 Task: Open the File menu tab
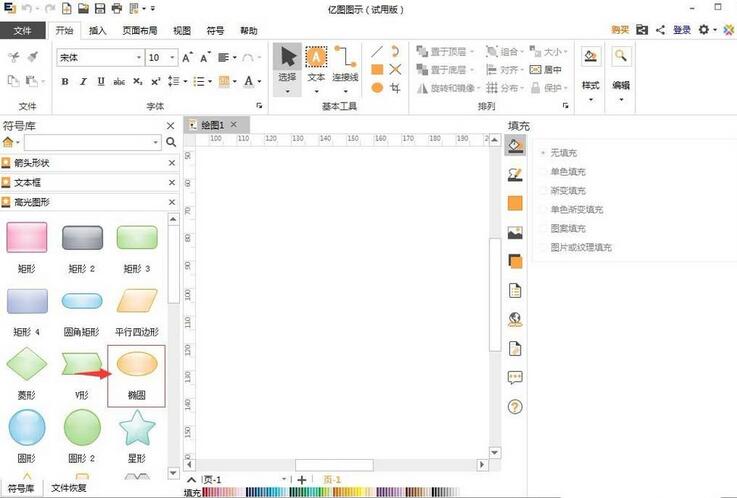23,31
